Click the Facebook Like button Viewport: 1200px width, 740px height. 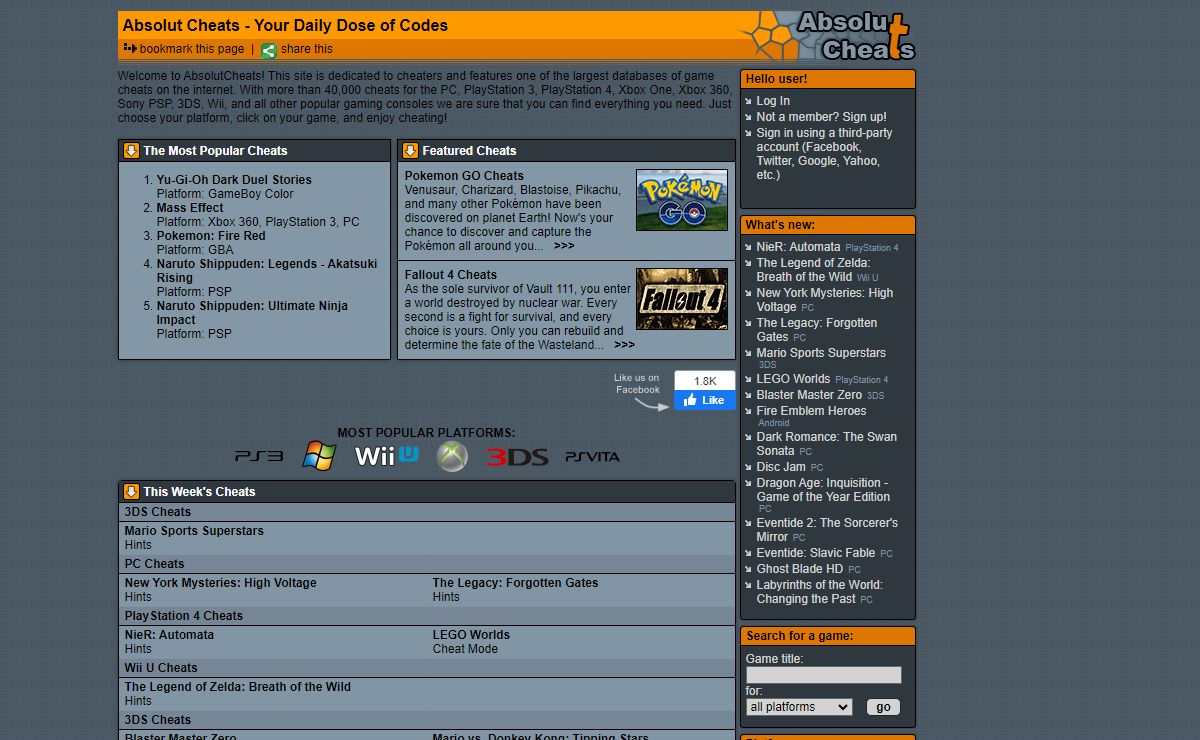click(x=705, y=400)
